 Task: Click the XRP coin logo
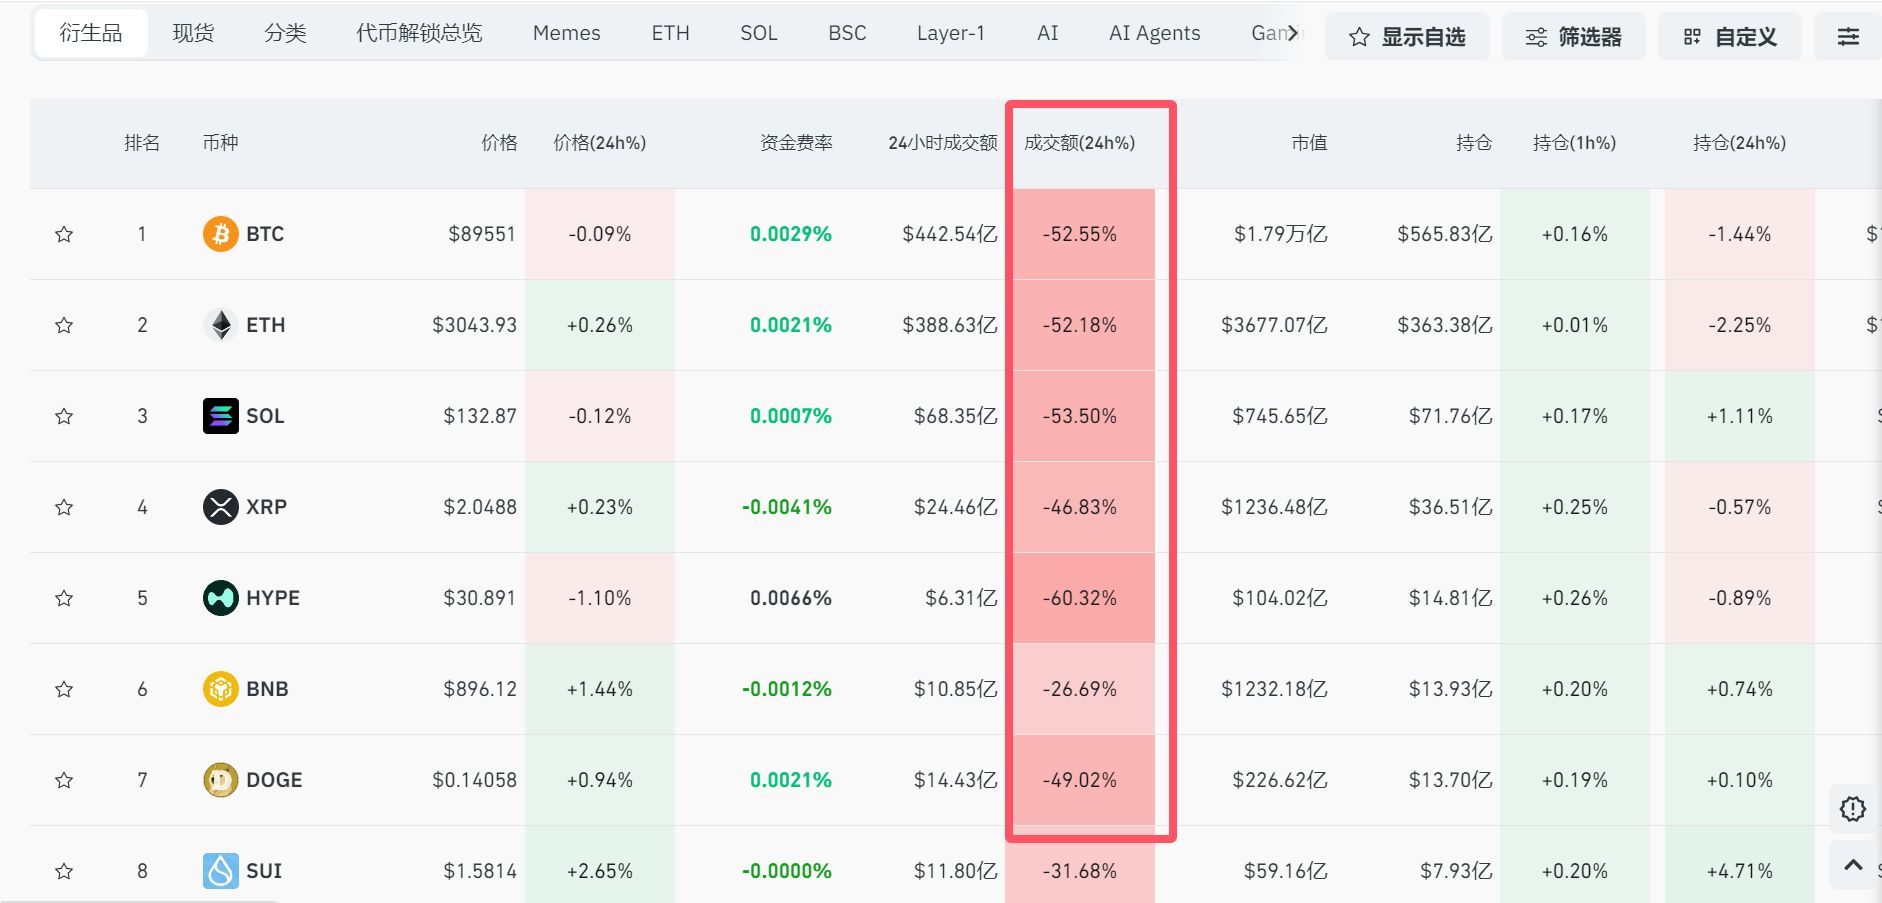coord(220,507)
